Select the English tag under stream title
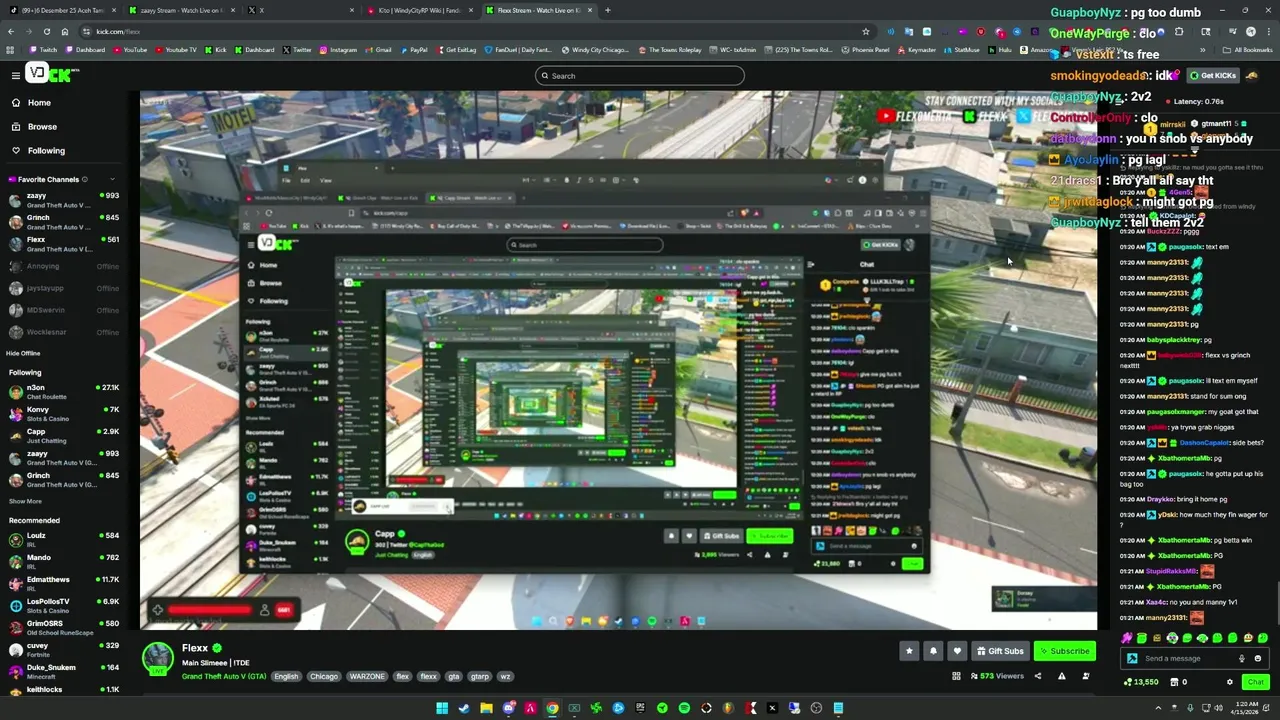Screen dimensions: 1280x720 point(286,677)
